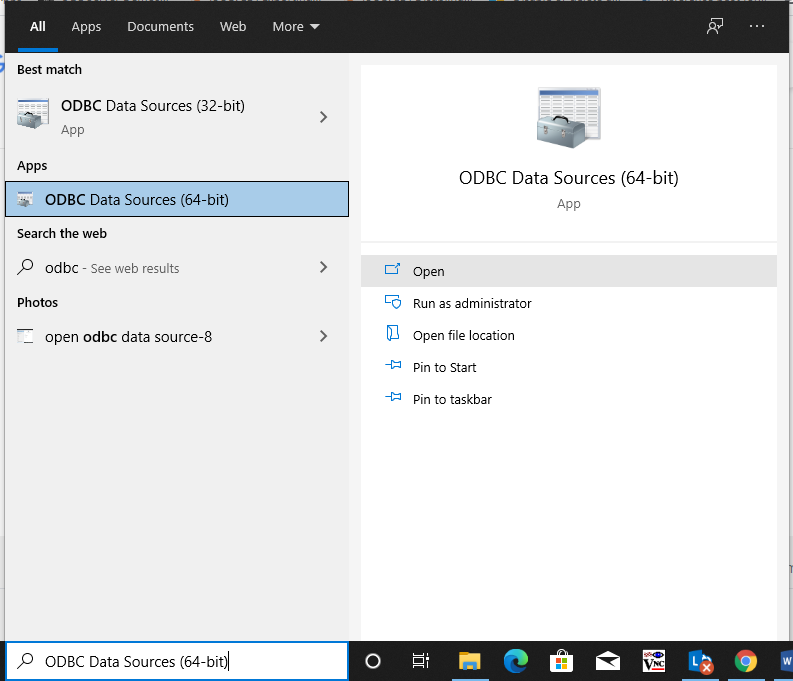The image size is (793, 681).
Task: Select Pin to taskbar option
Action: tap(452, 399)
